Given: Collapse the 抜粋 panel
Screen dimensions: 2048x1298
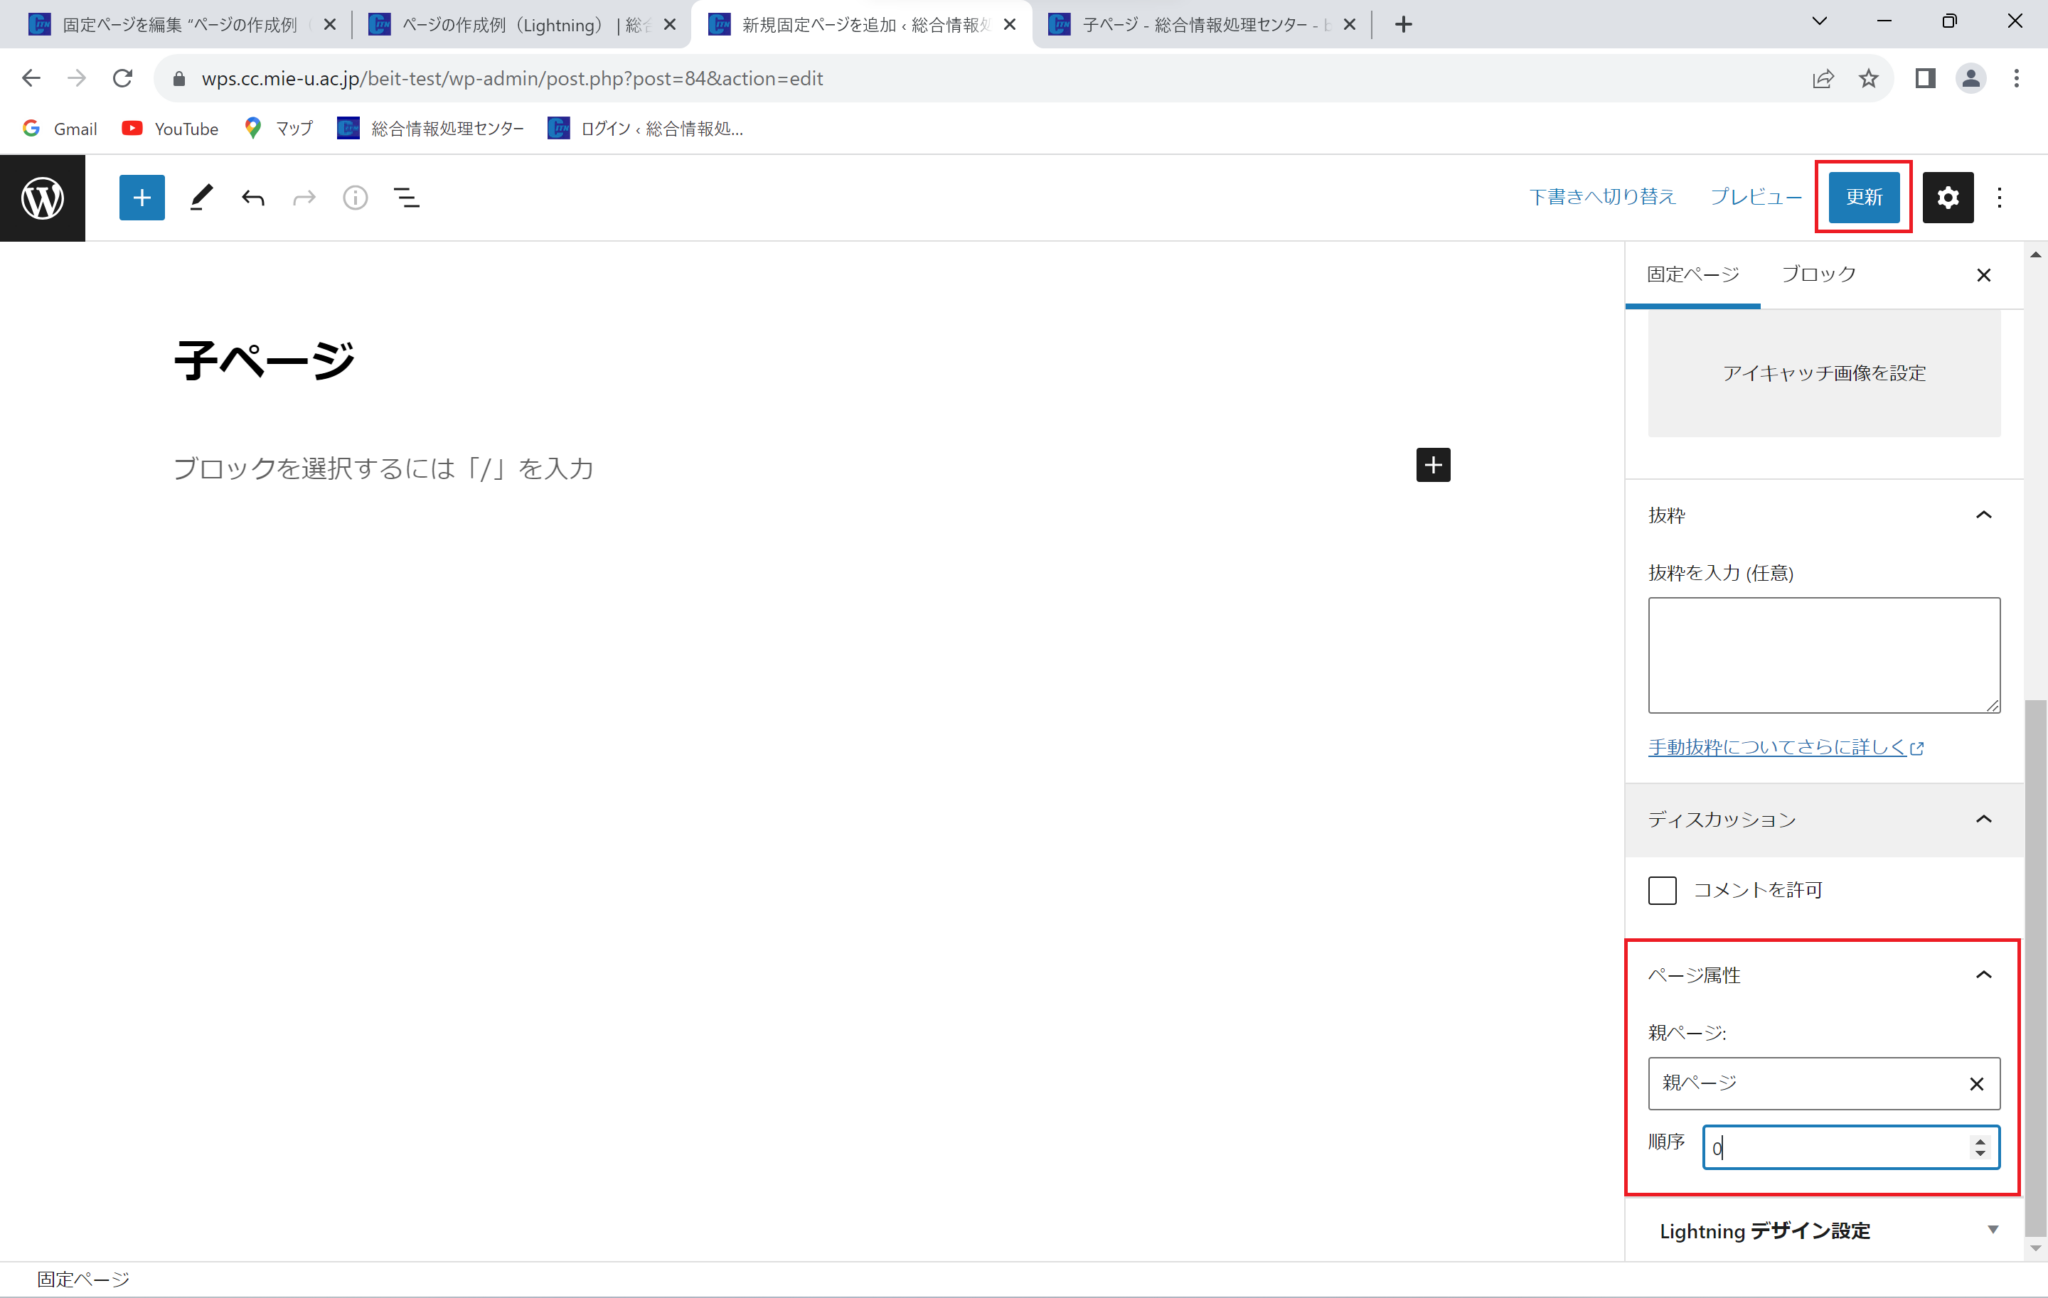Looking at the screenshot, I should pos(1984,515).
